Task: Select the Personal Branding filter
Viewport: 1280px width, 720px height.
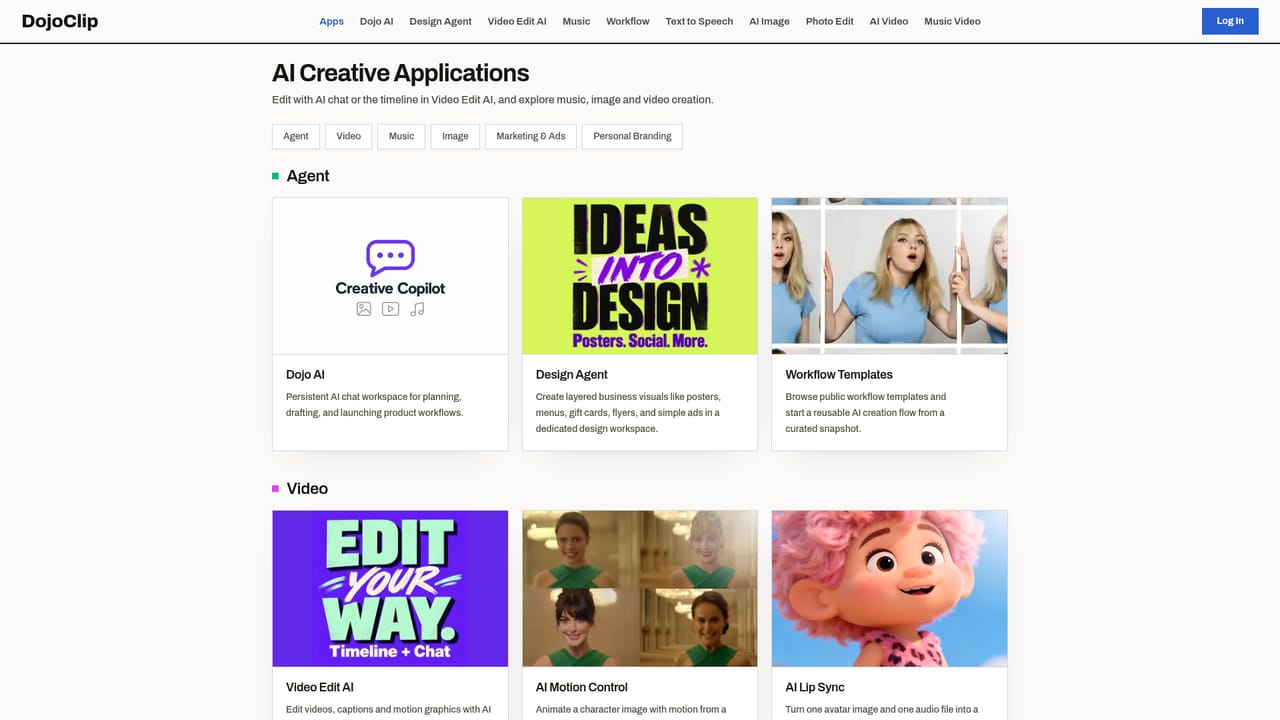Action: coord(632,136)
